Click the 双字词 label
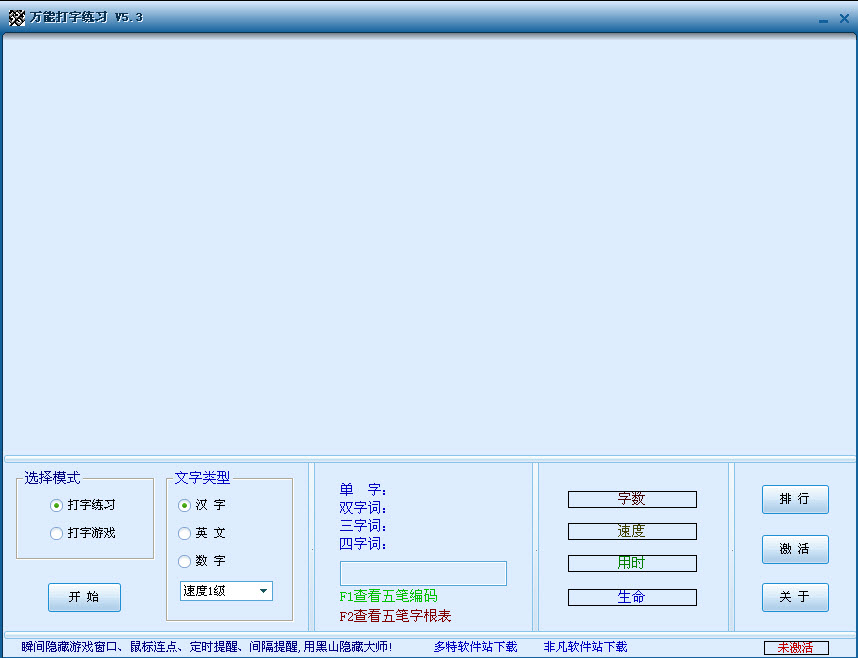 [363, 507]
